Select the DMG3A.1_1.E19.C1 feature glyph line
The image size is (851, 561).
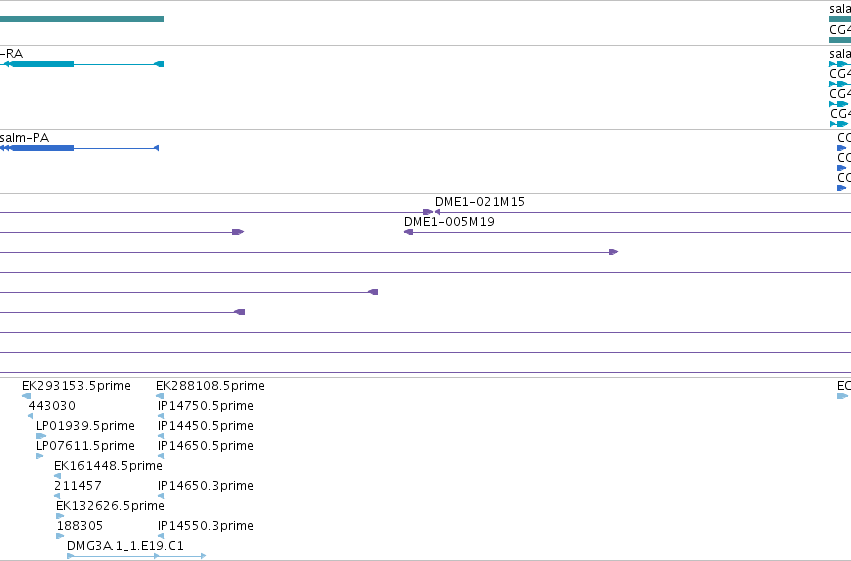tap(136, 556)
